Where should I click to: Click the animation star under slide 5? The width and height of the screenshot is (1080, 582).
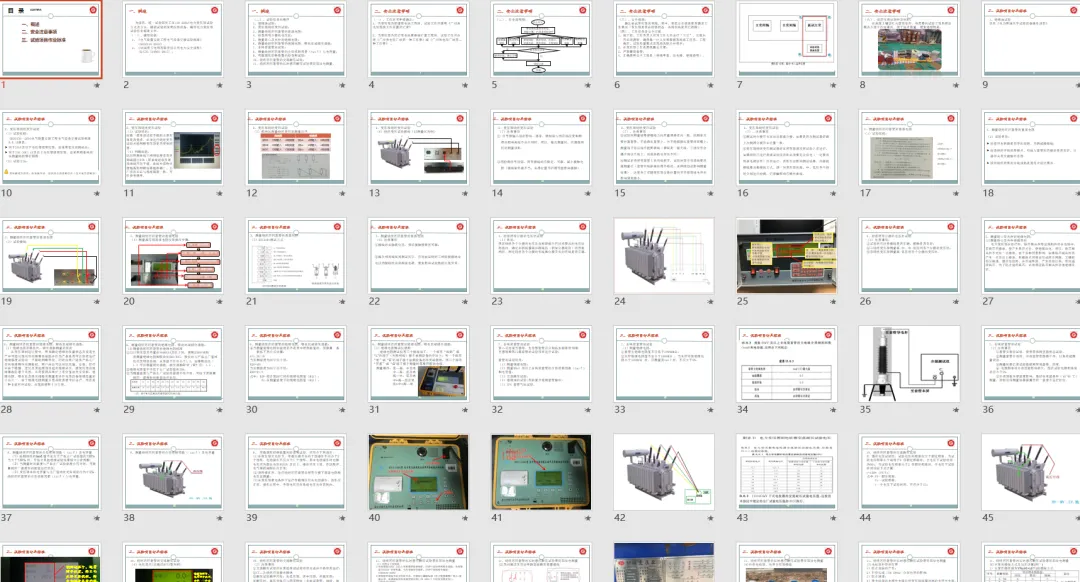coord(588,85)
